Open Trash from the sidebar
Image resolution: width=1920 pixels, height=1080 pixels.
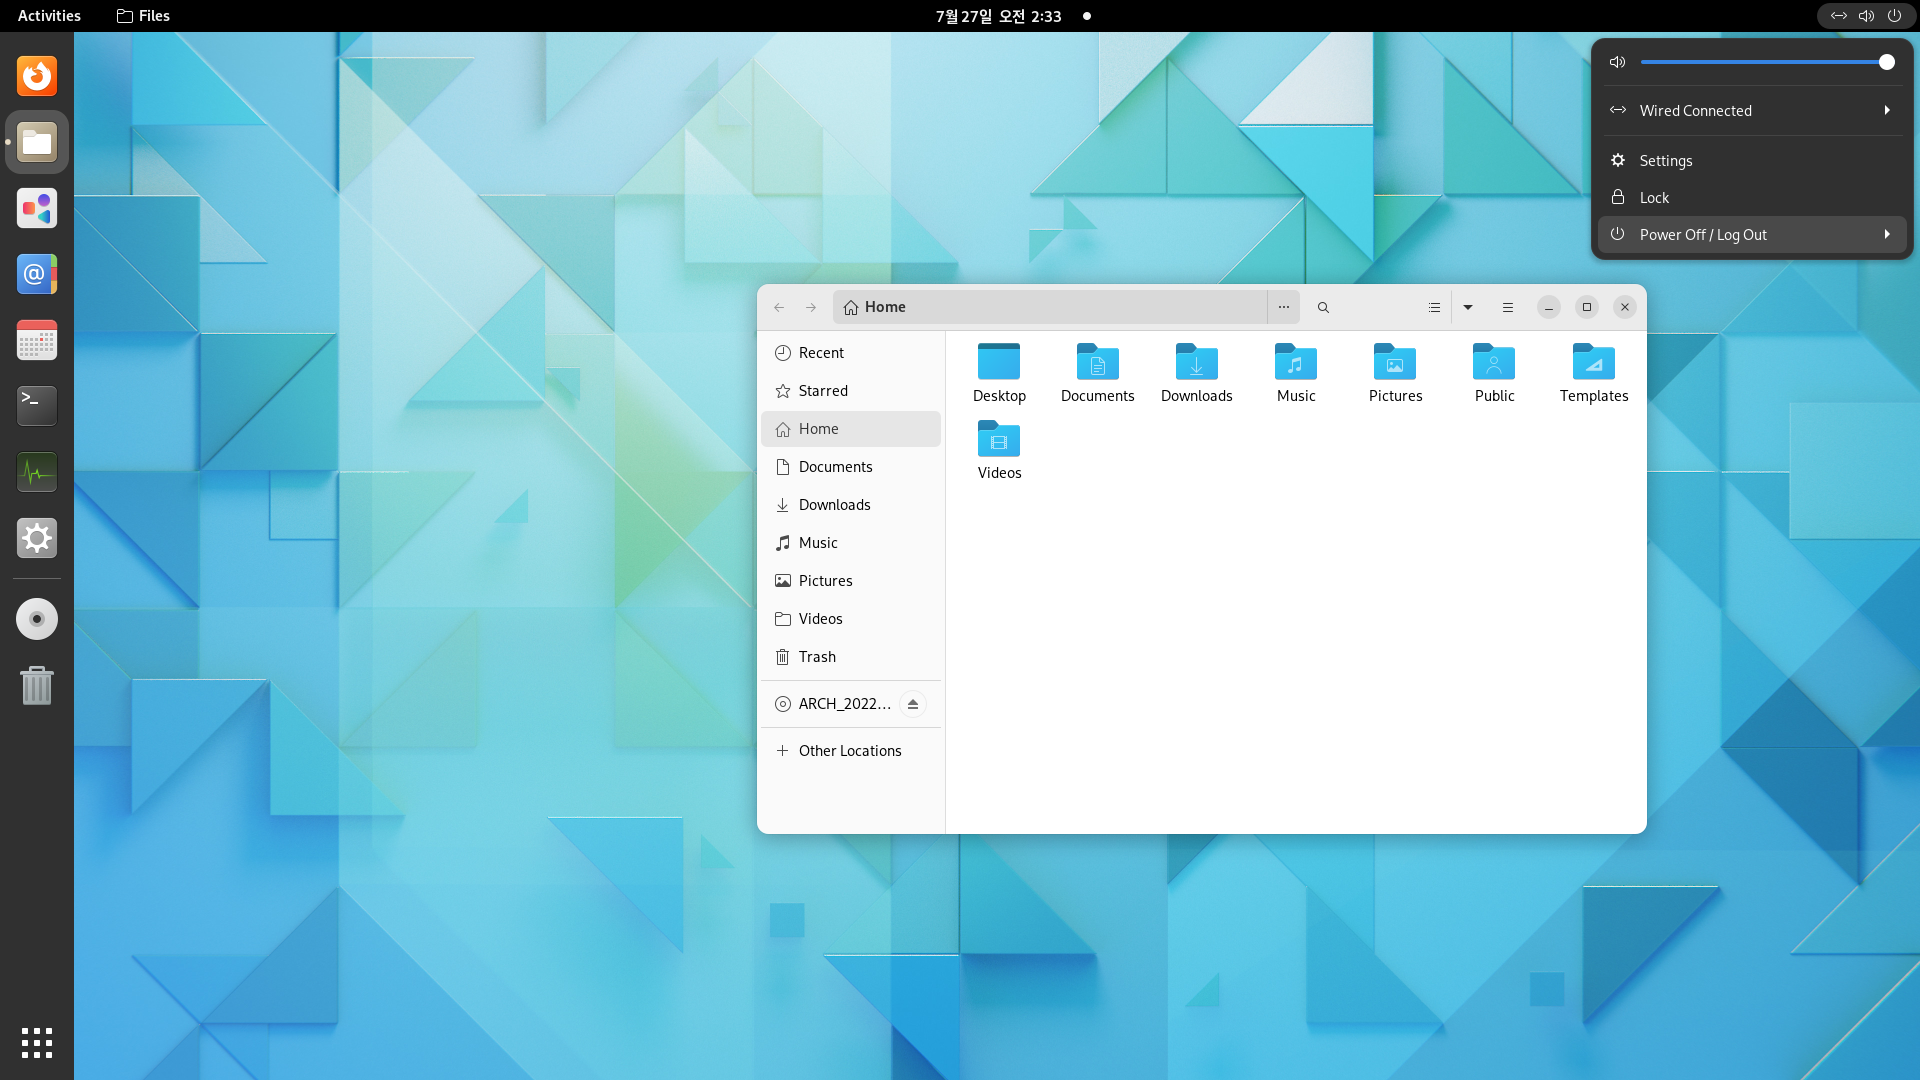817,657
